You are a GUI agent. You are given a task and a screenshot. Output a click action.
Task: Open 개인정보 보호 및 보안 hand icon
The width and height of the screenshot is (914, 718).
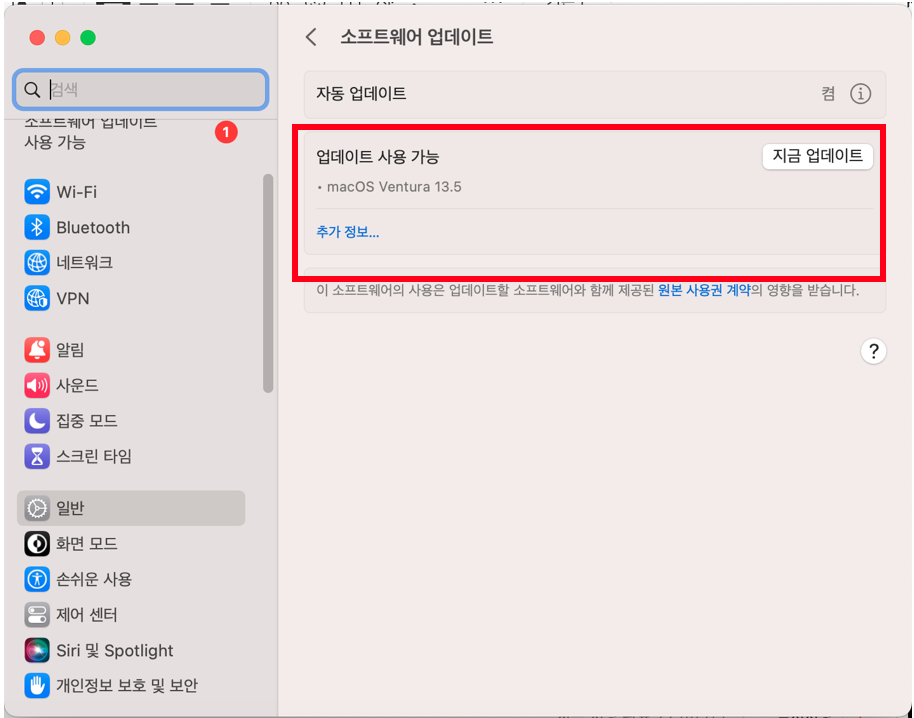(37, 686)
